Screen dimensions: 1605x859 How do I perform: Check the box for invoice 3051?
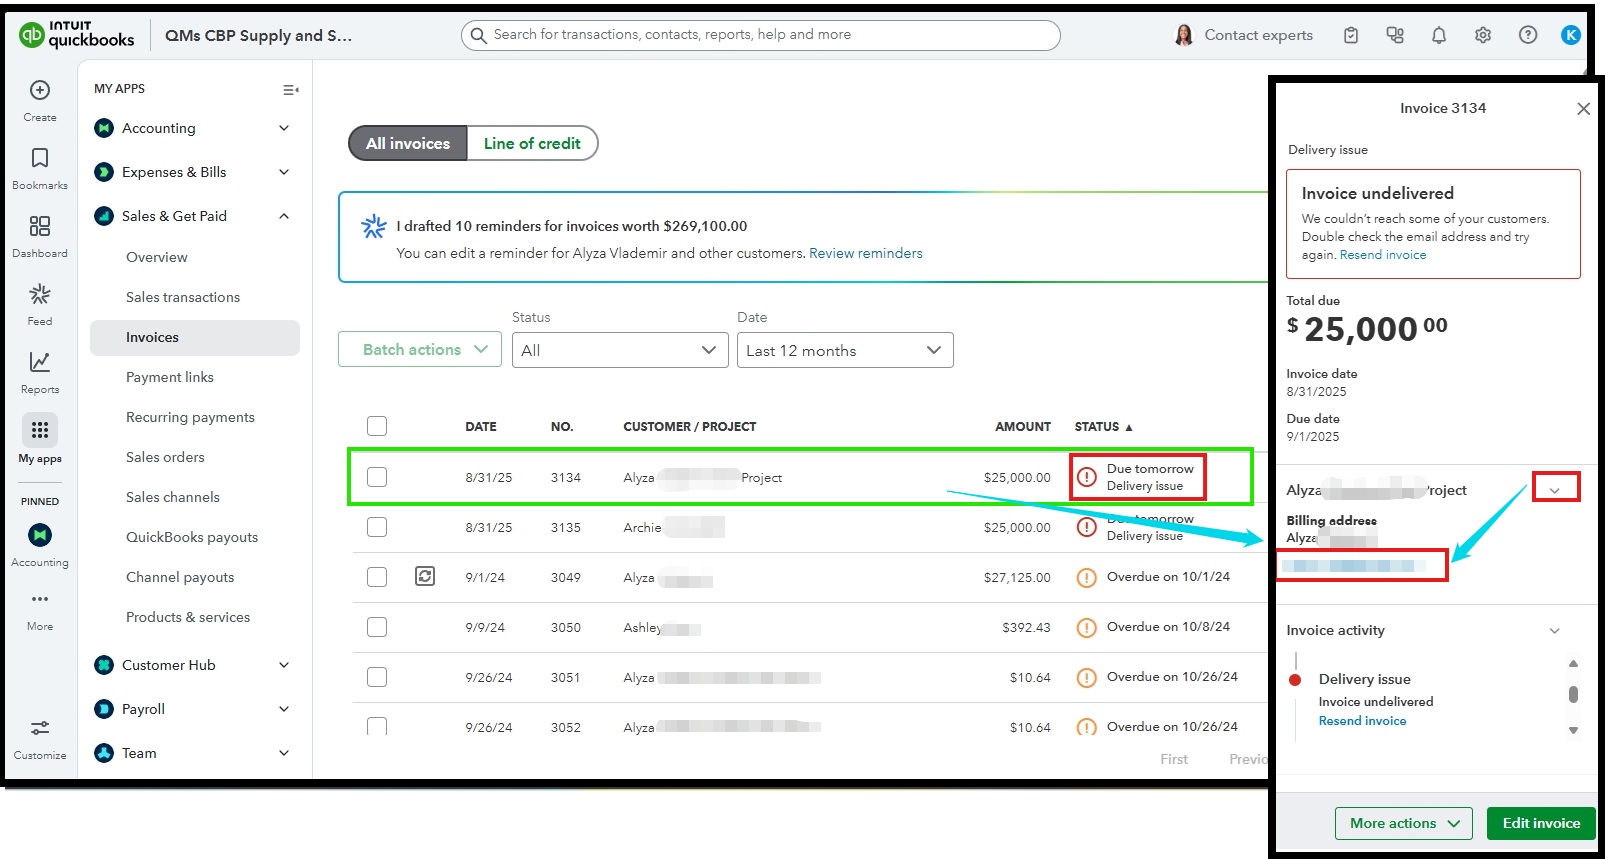point(377,677)
